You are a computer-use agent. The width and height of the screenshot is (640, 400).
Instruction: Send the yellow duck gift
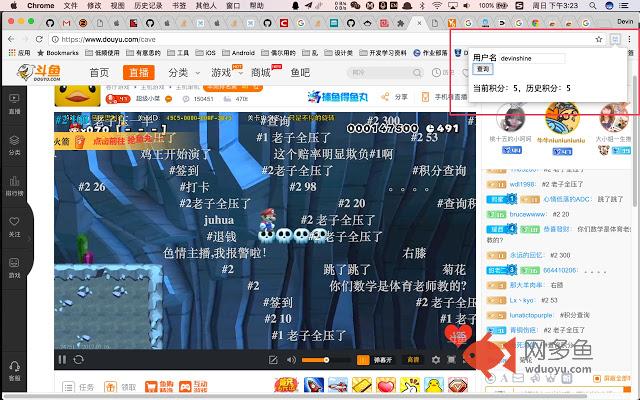pos(434,385)
